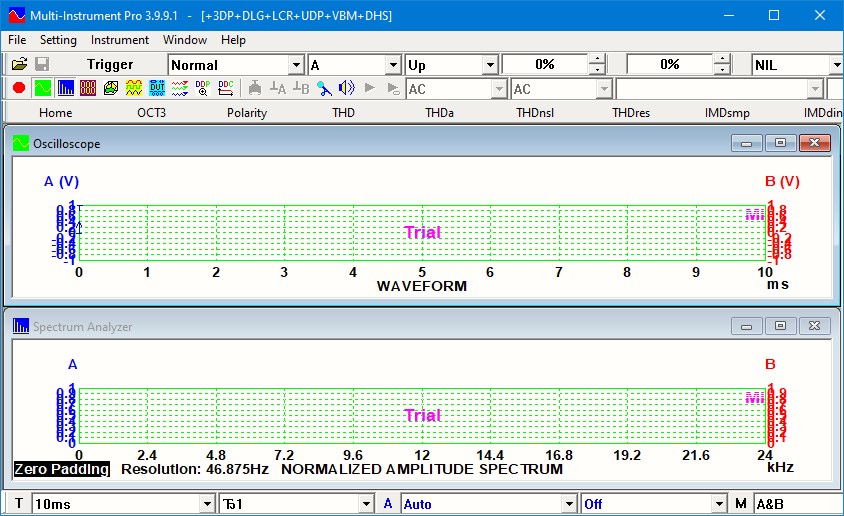Click the blue microphone input icon
The image size is (844, 516).
[x=324, y=88]
